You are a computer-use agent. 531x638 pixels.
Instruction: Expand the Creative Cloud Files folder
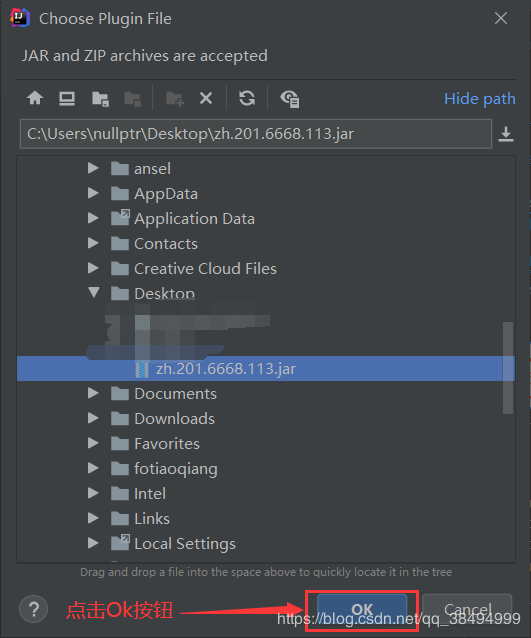click(93, 268)
